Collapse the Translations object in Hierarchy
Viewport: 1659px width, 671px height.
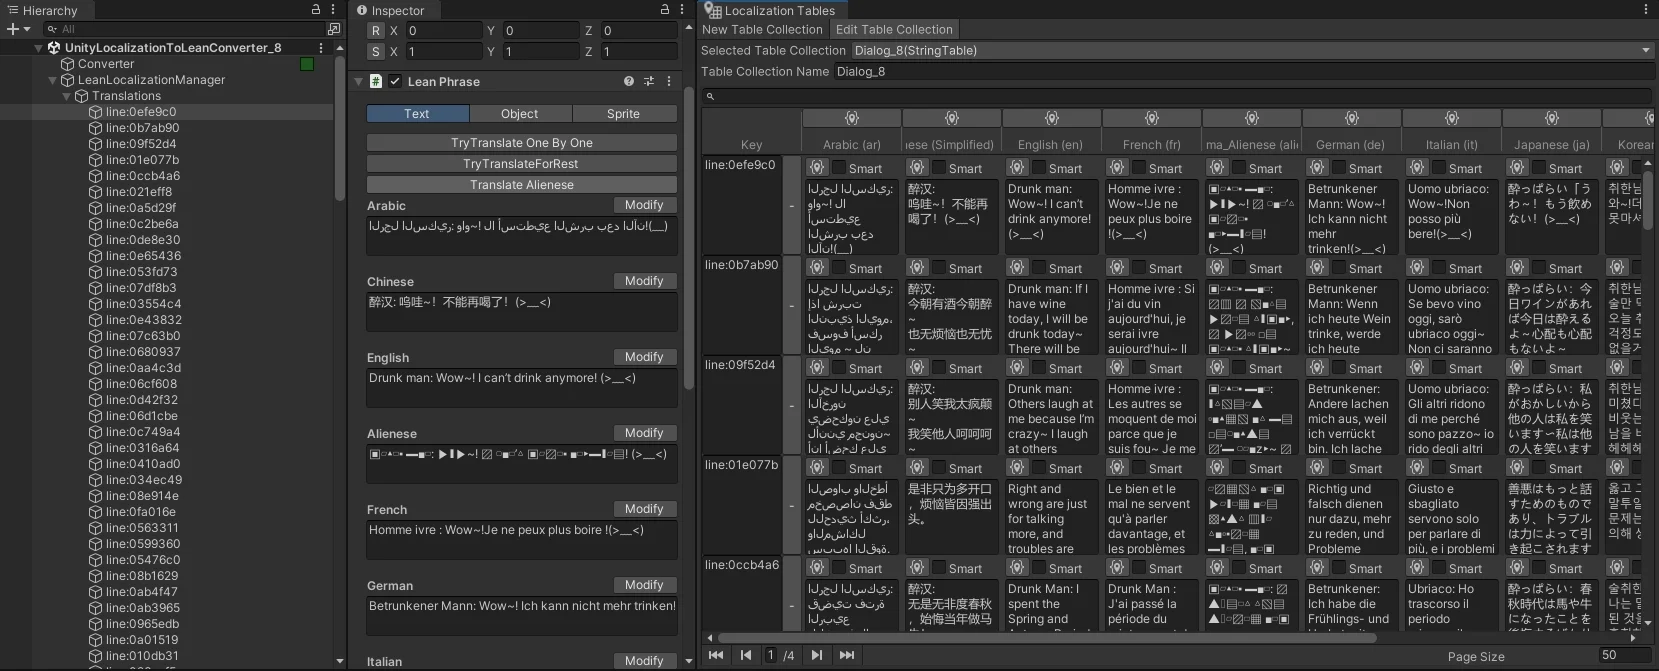click(x=67, y=95)
